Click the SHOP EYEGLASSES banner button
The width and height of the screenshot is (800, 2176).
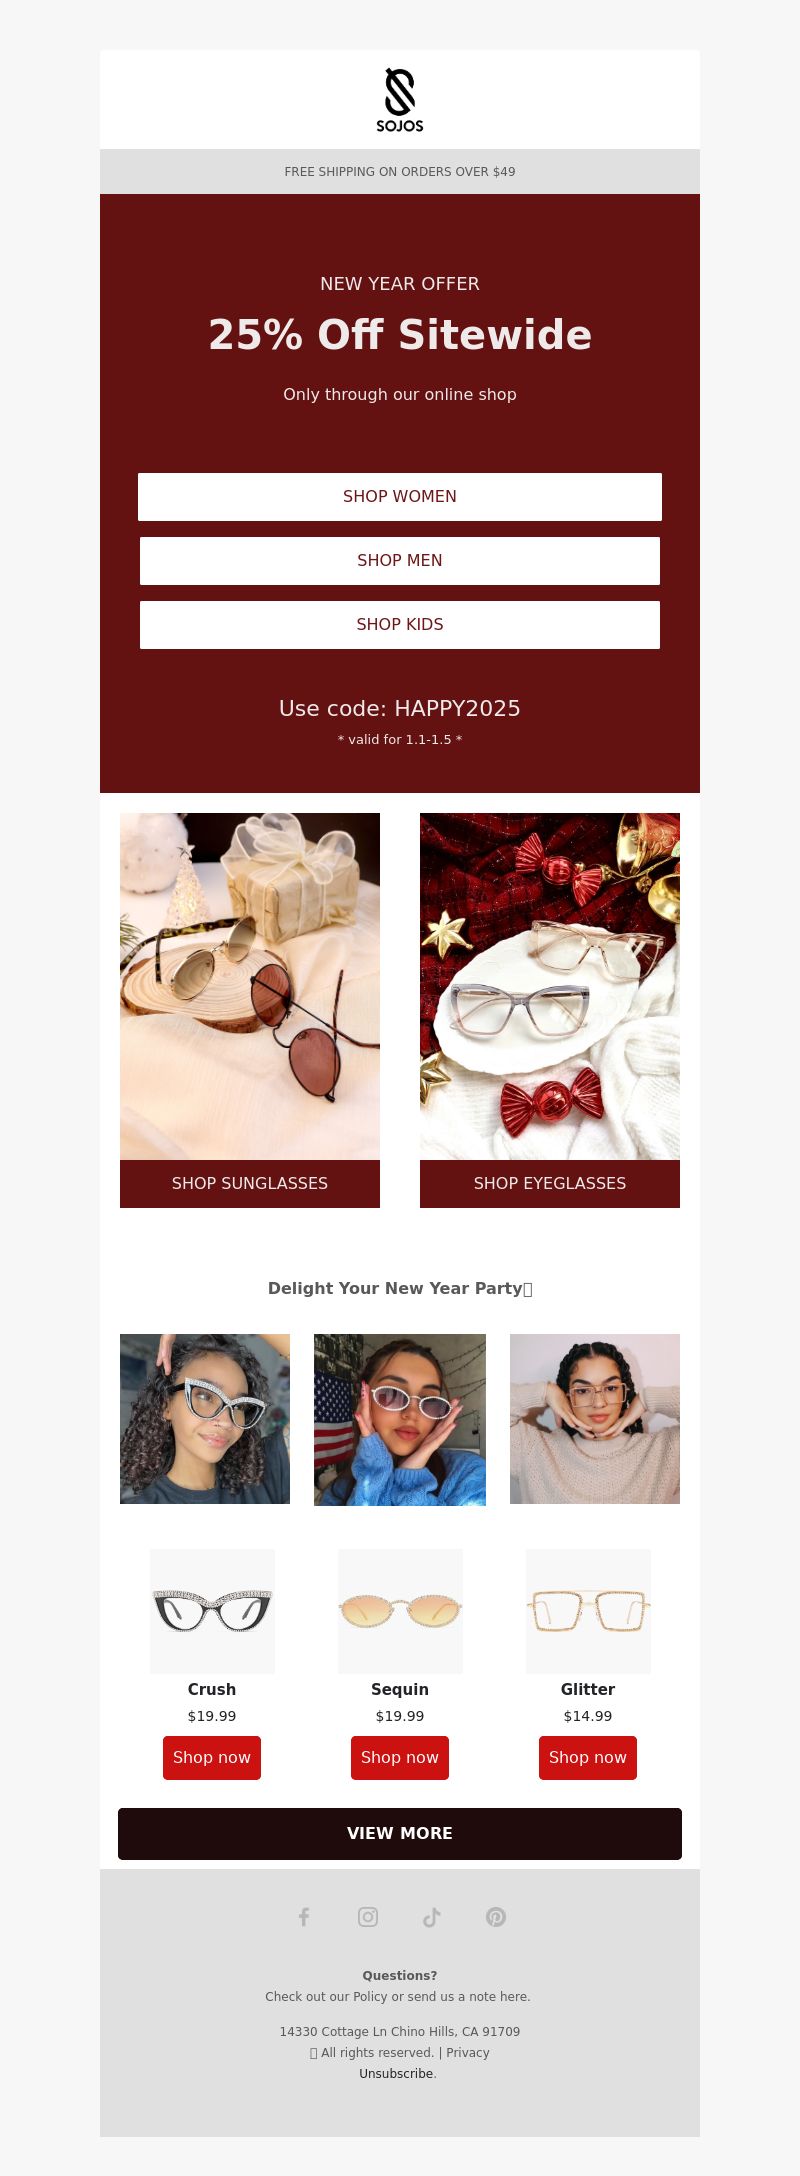click(550, 1184)
